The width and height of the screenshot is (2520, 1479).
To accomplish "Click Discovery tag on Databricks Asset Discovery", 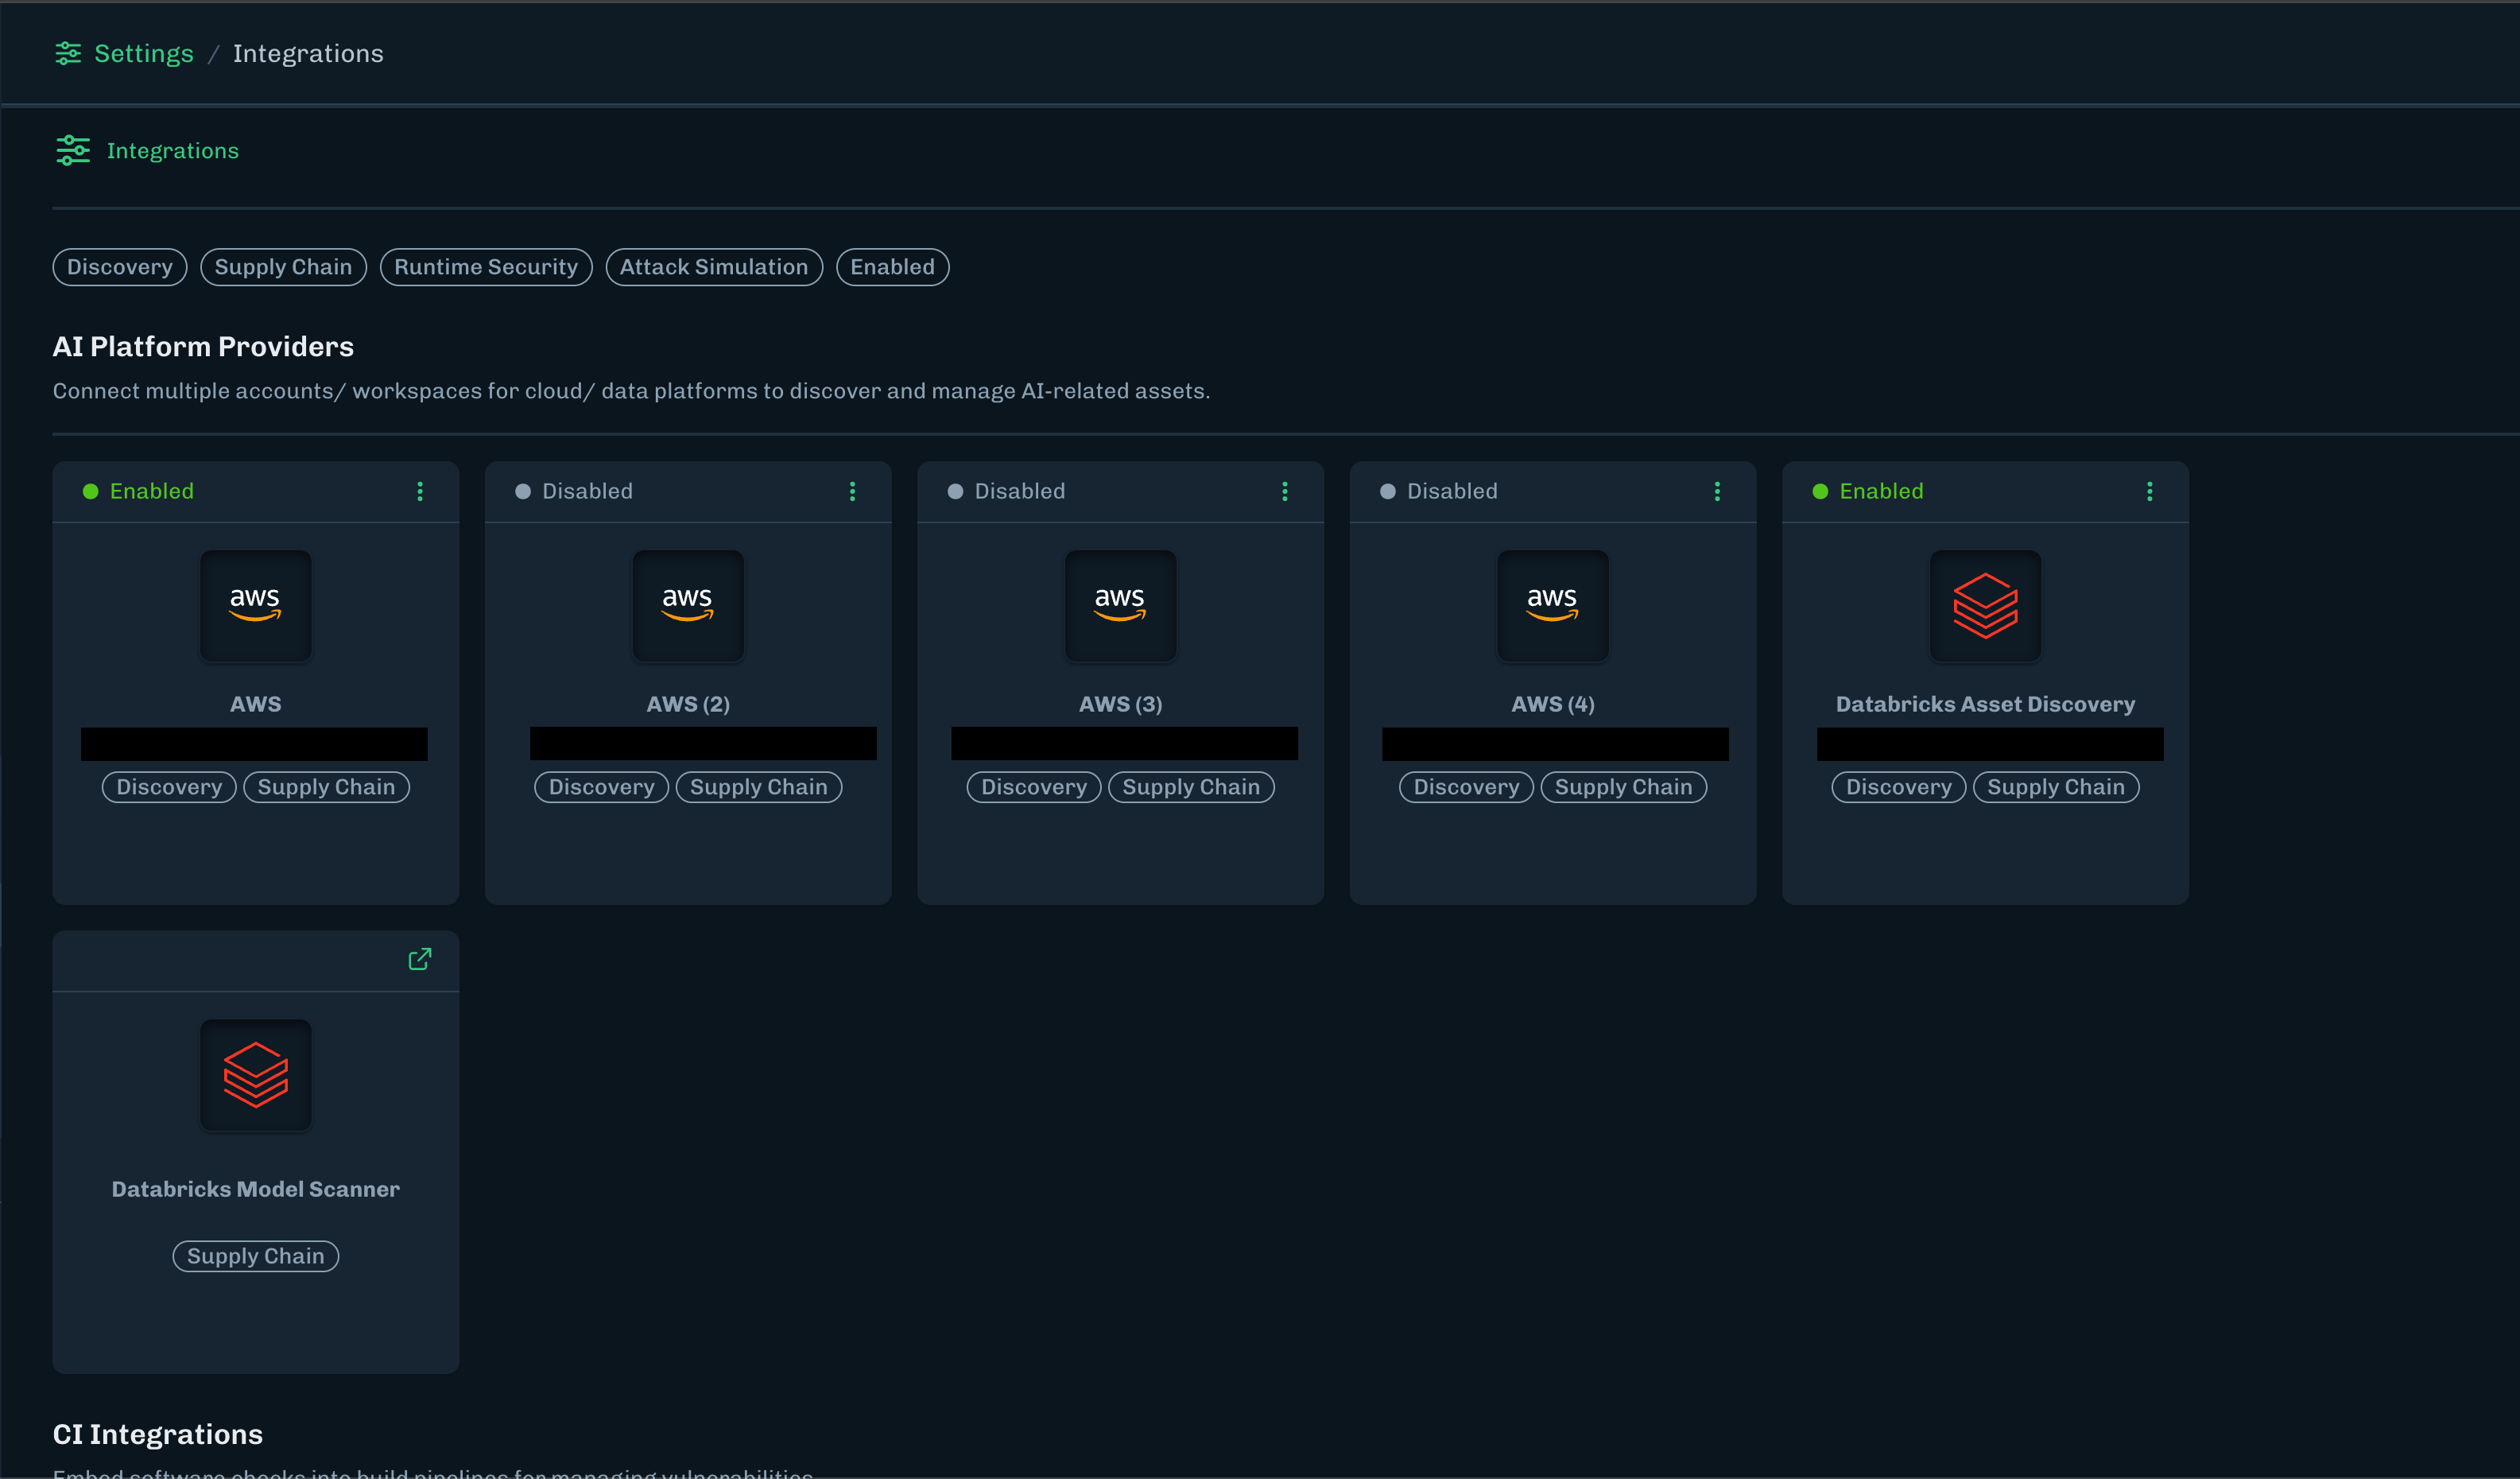I will pos(1899,787).
